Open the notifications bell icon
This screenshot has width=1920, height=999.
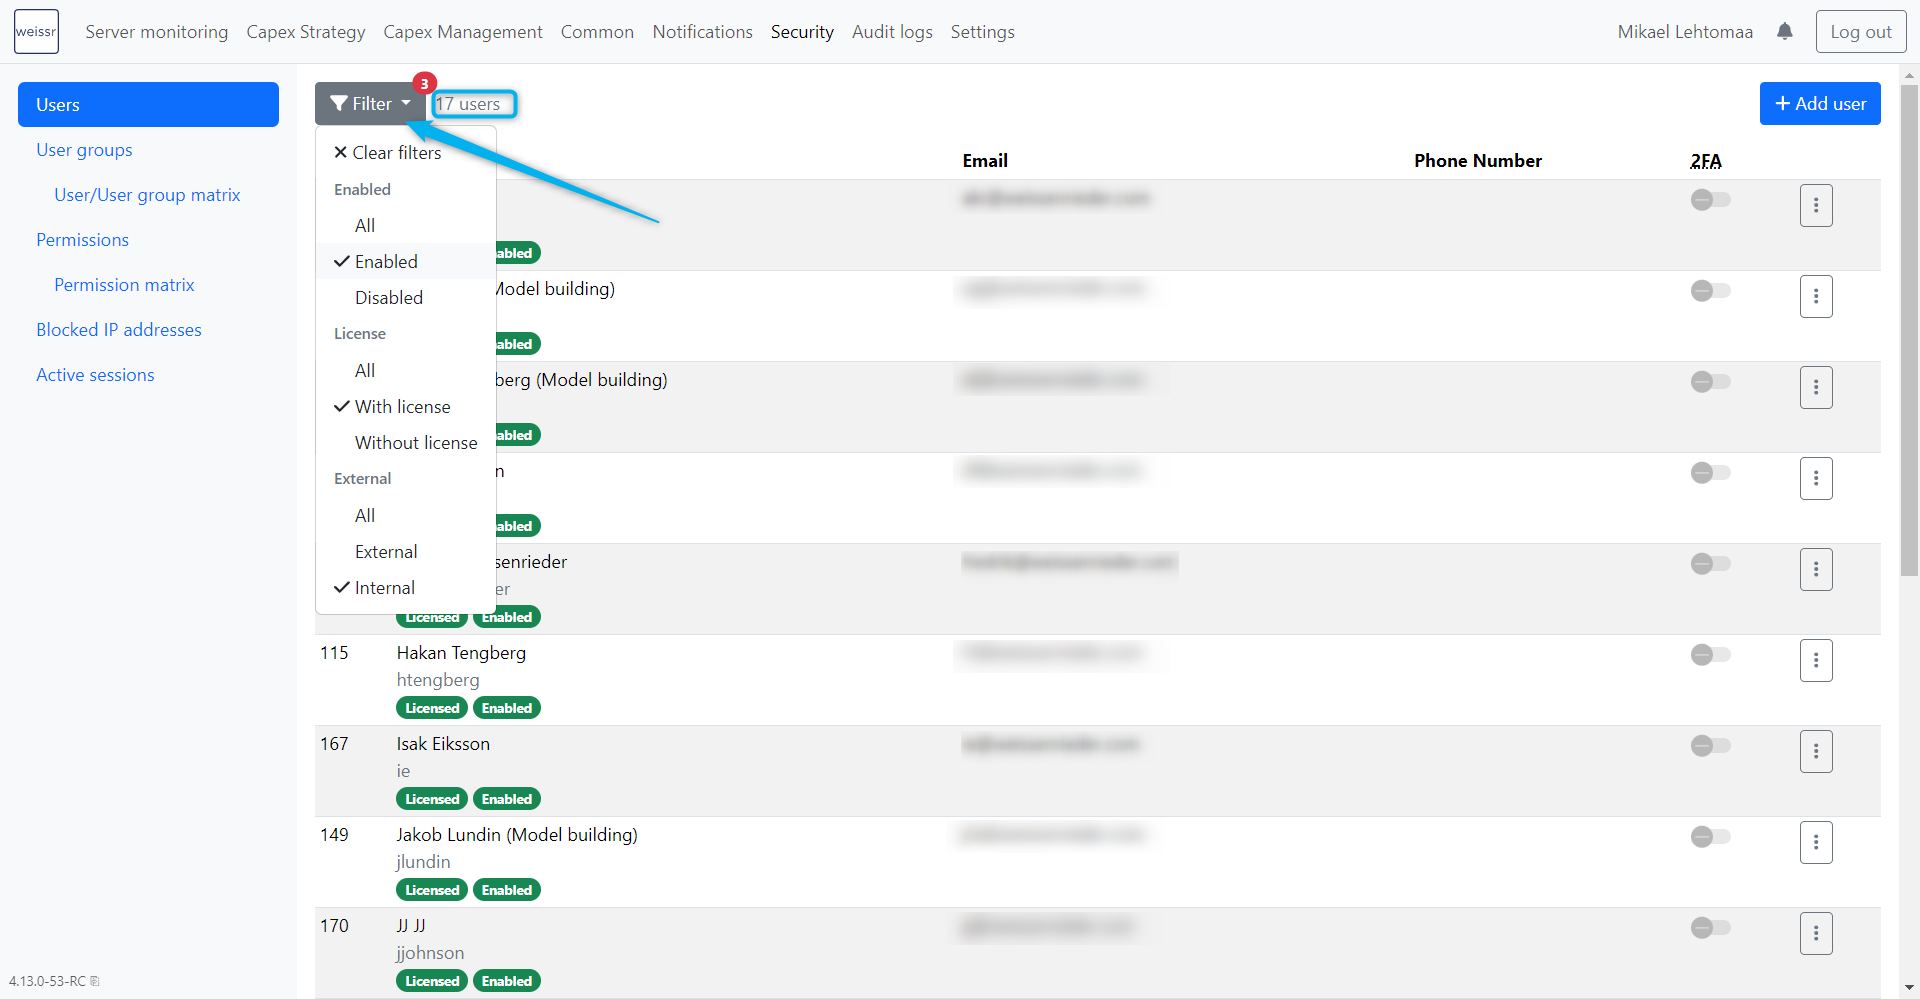click(1785, 32)
